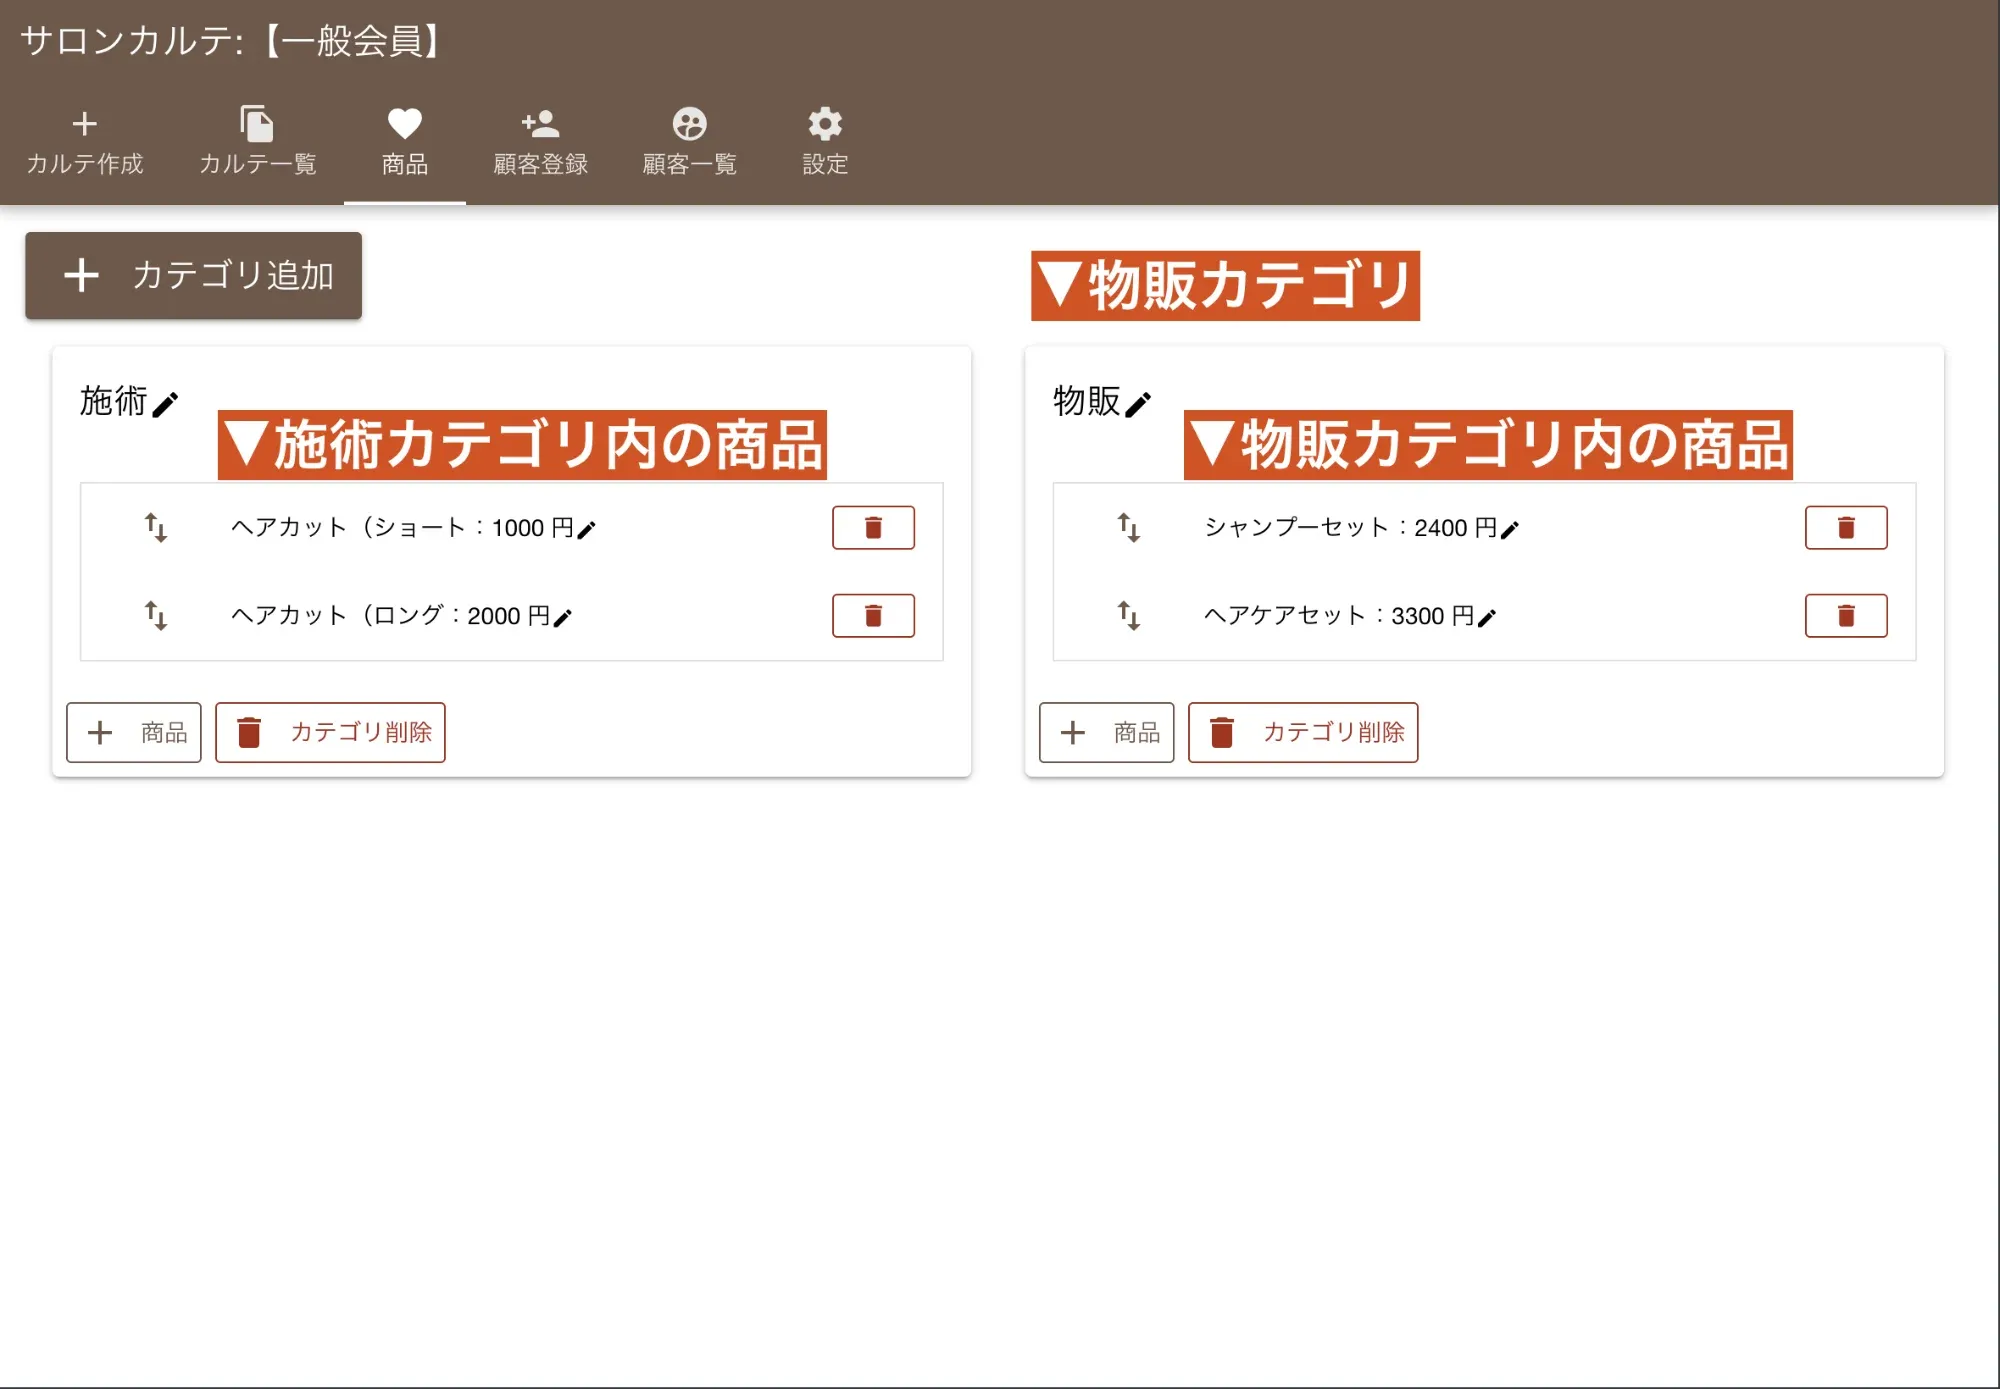2000x1389 pixels.
Task: Add a product with 商品 in 物販 card
Action: tap(1106, 732)
